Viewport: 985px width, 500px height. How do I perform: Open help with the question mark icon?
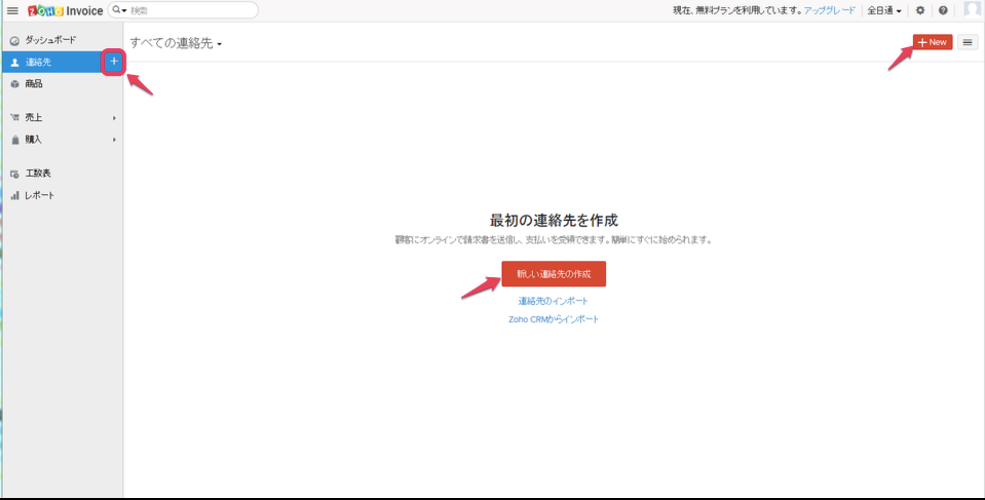click(x=943, y=11)
